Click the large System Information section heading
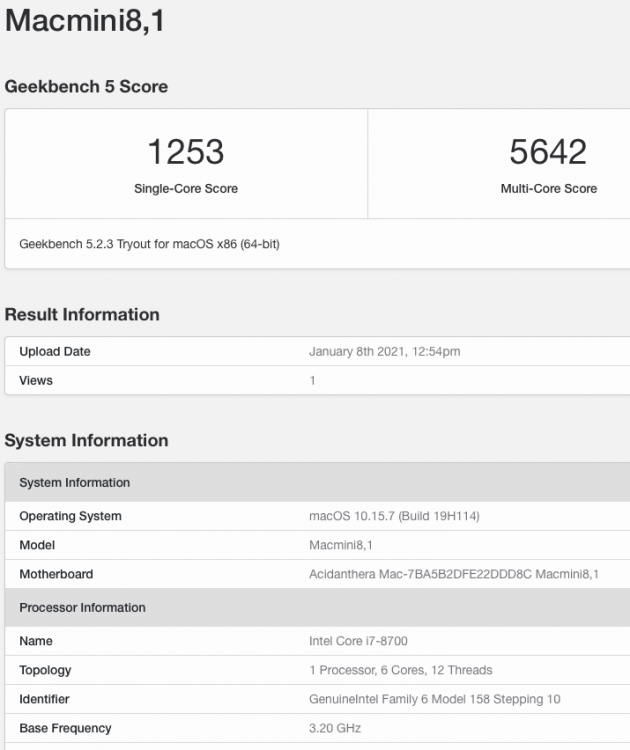Image resolution: width=630 pixels, height=750 pixels. click(x=86, y=441)
